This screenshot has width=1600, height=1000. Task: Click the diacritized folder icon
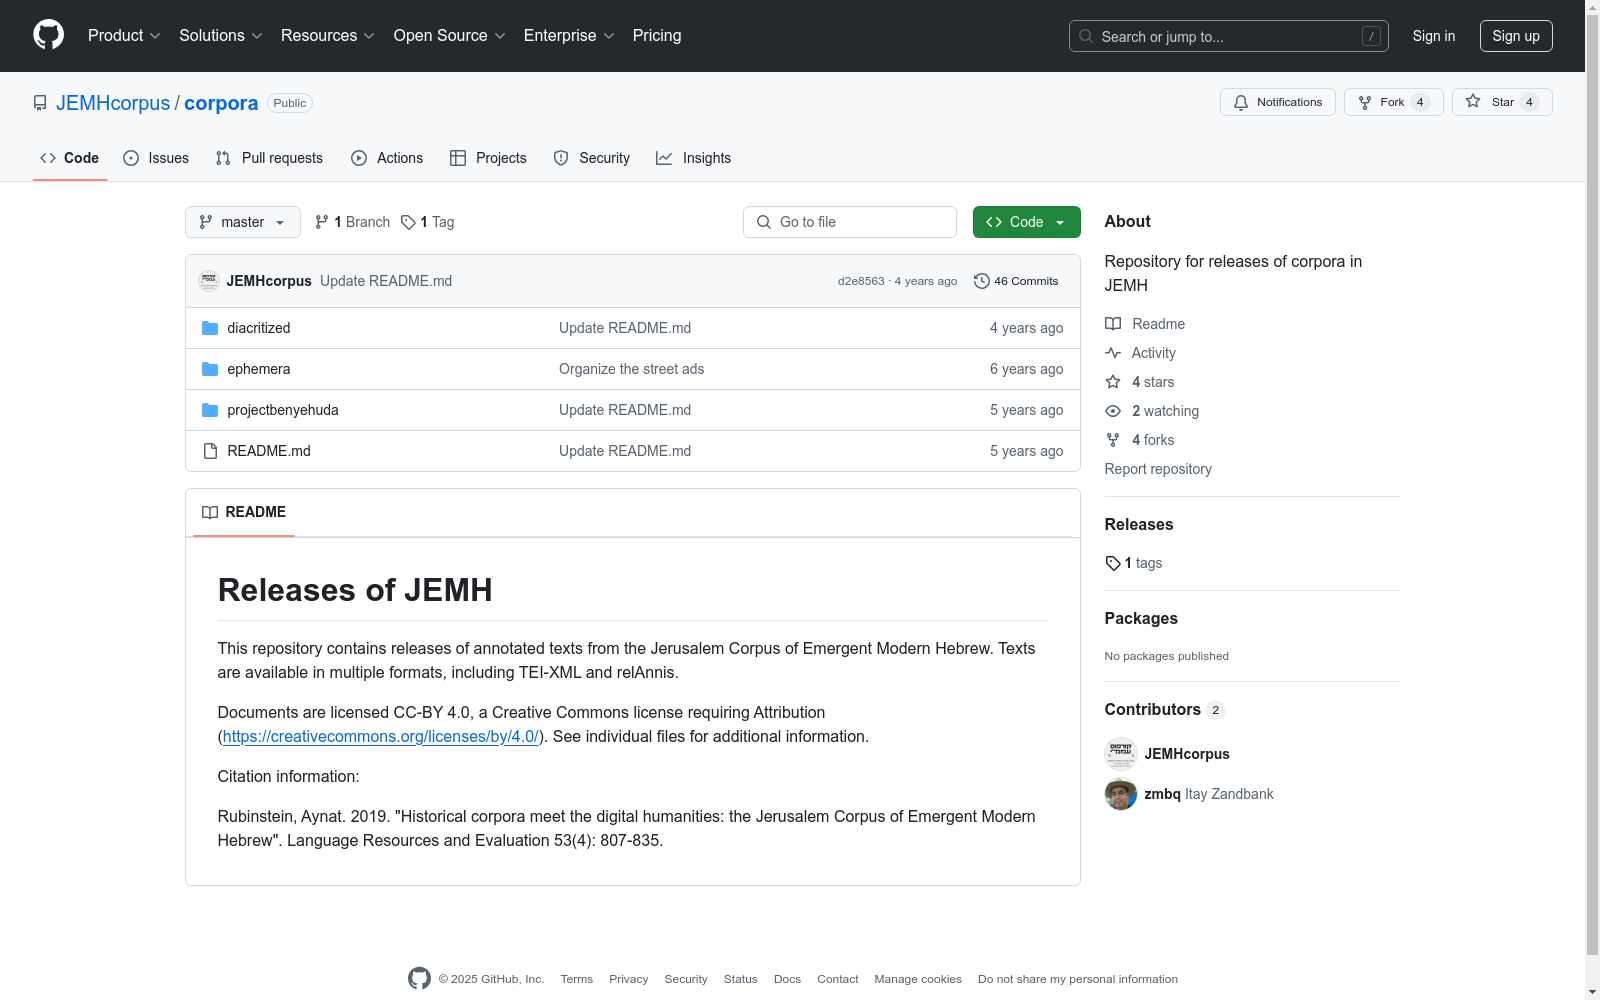point(210,328)
